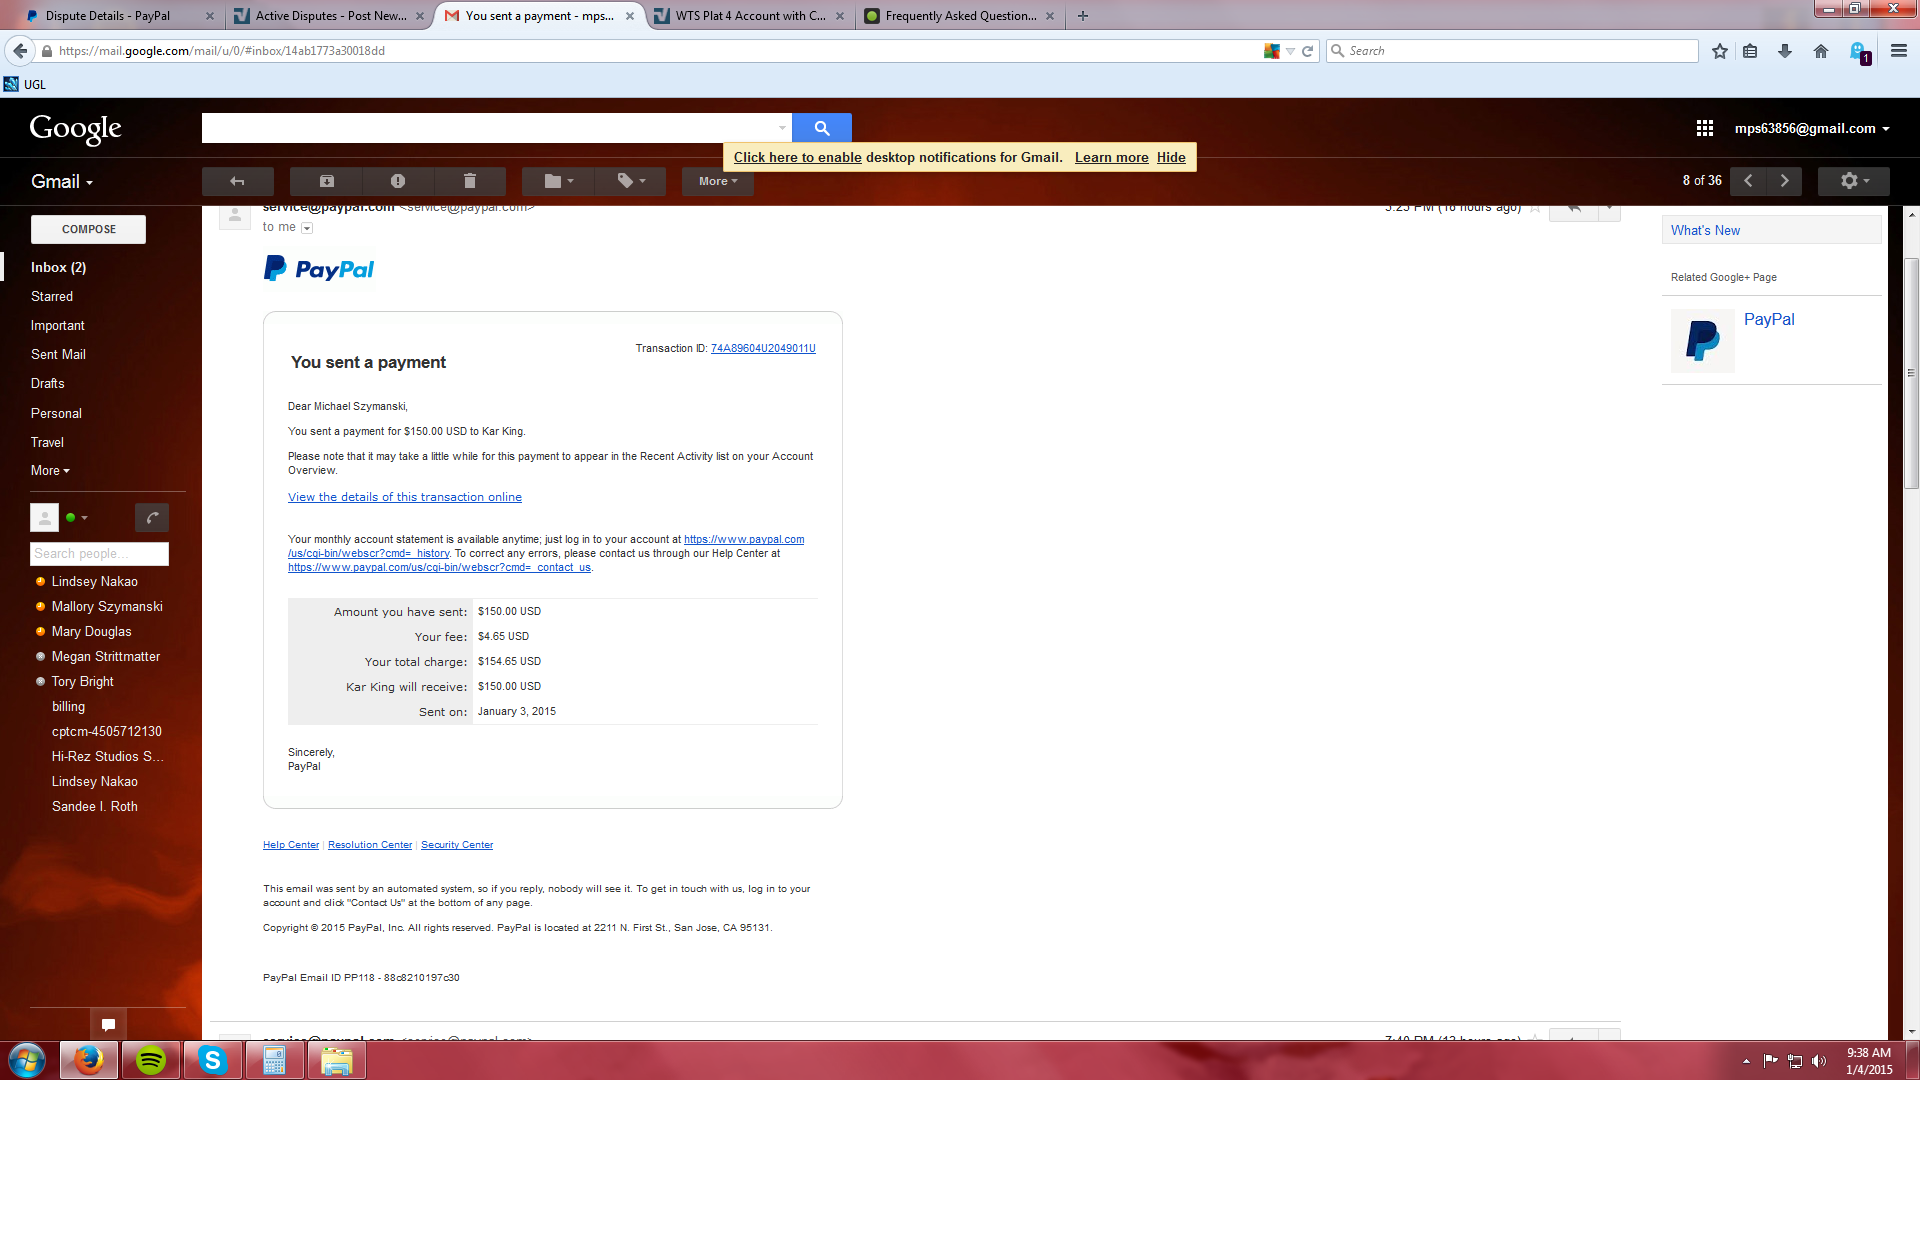The width and height of the screenshot is (1920, 1248).
Task: Open the transaction ID link
Action: pos(763,348)
